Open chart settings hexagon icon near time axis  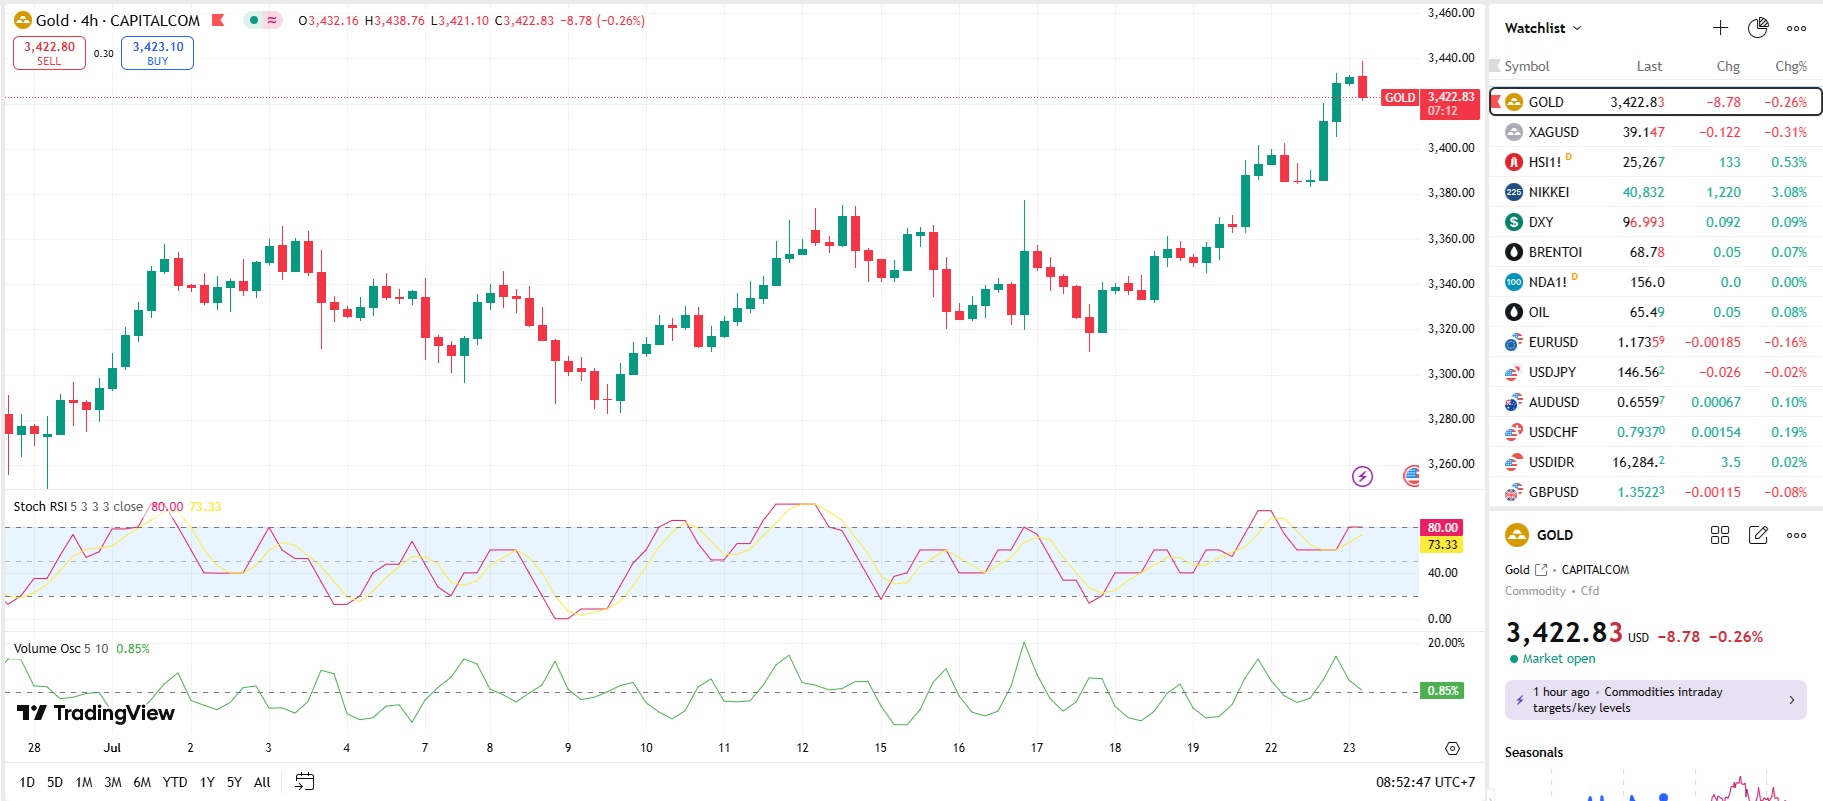(x=1453, y=748)
